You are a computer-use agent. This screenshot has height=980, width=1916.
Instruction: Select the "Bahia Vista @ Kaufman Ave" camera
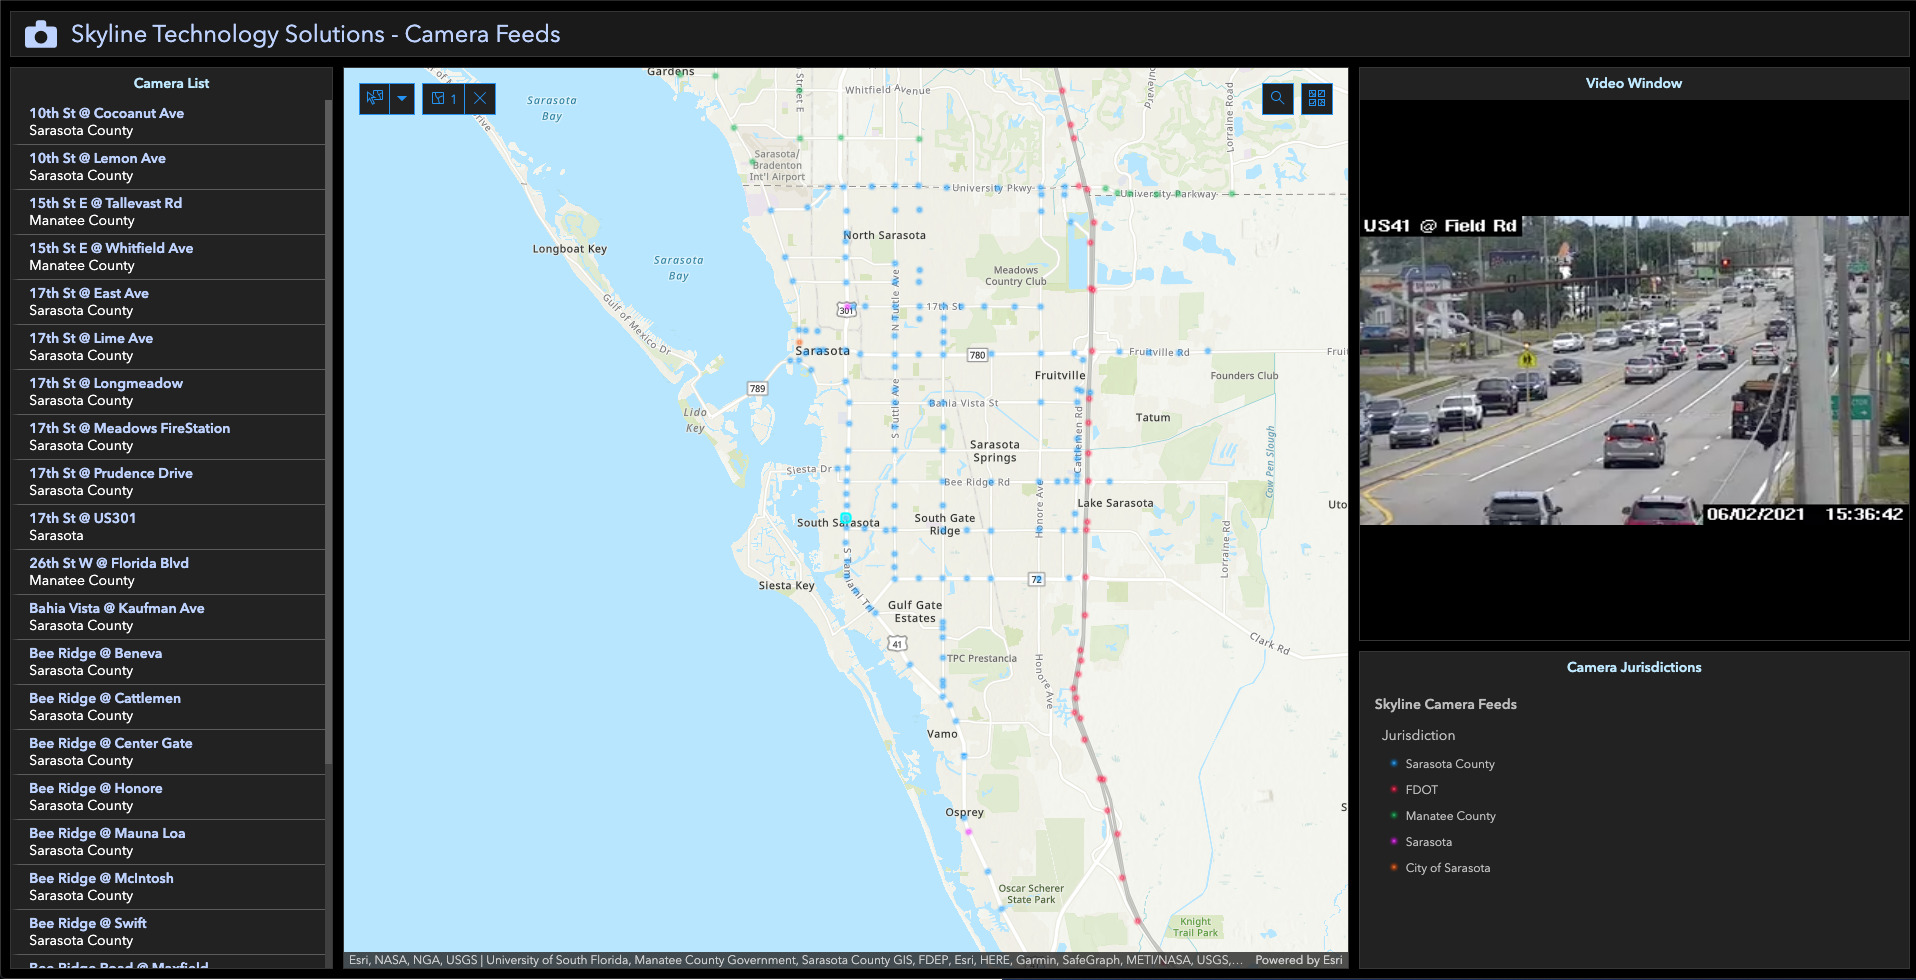pos(117,616)
